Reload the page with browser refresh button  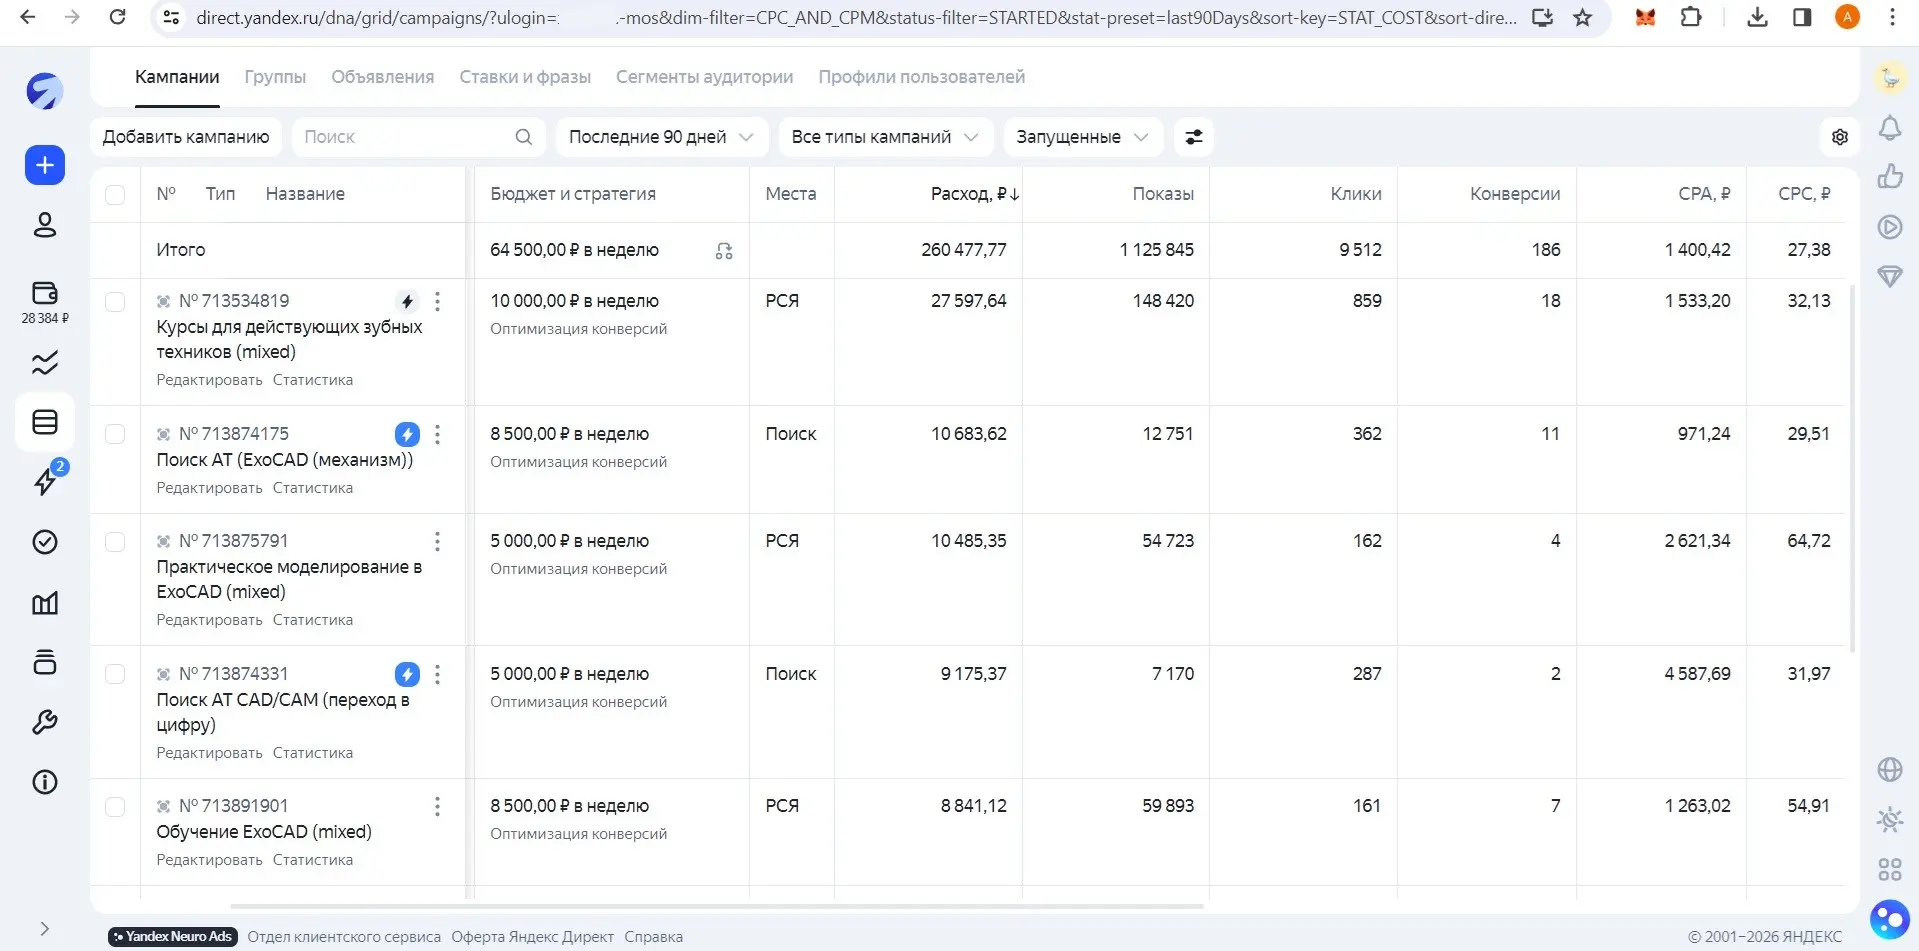[x=117, y=17]
